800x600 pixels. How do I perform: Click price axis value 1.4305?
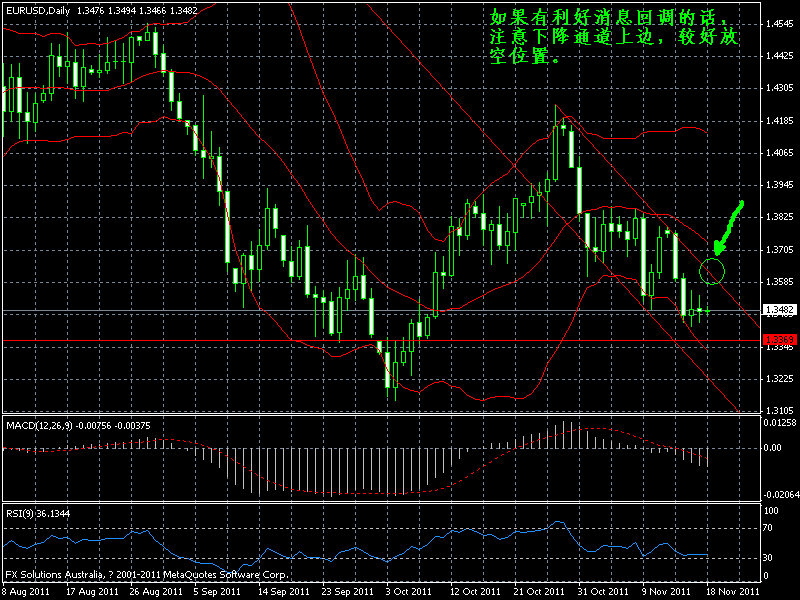780,88
